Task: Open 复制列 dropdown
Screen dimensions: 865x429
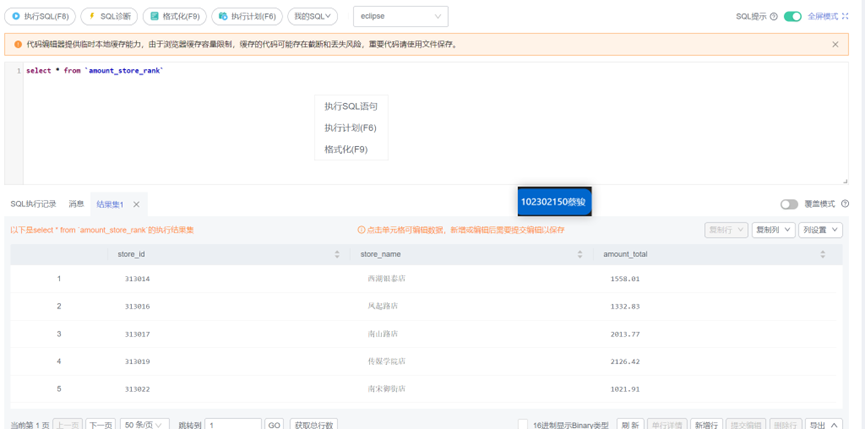Action: pyautogui.click(x=773, y=230)
